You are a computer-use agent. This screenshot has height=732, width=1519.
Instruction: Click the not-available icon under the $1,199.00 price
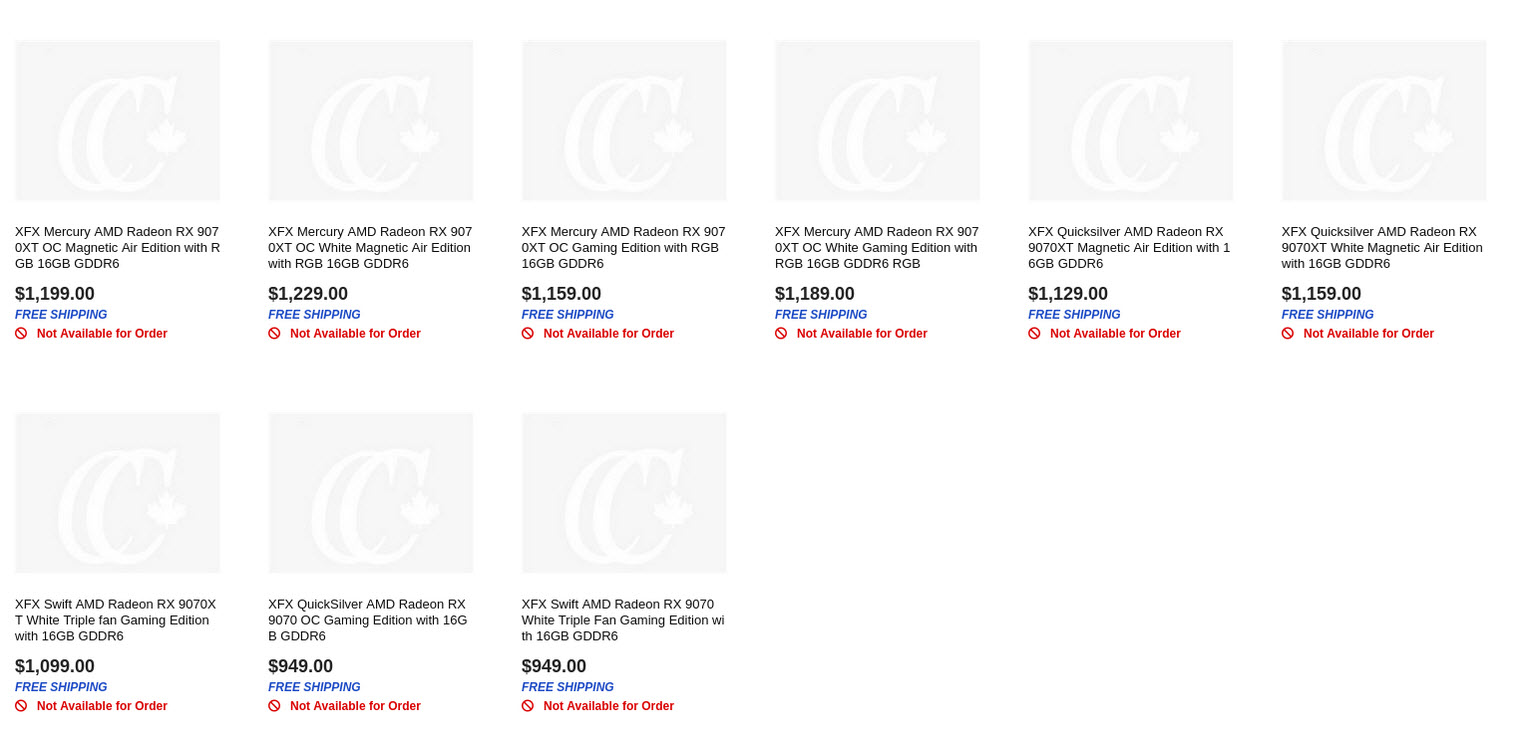pyautogui.click(x=21, y=334)
